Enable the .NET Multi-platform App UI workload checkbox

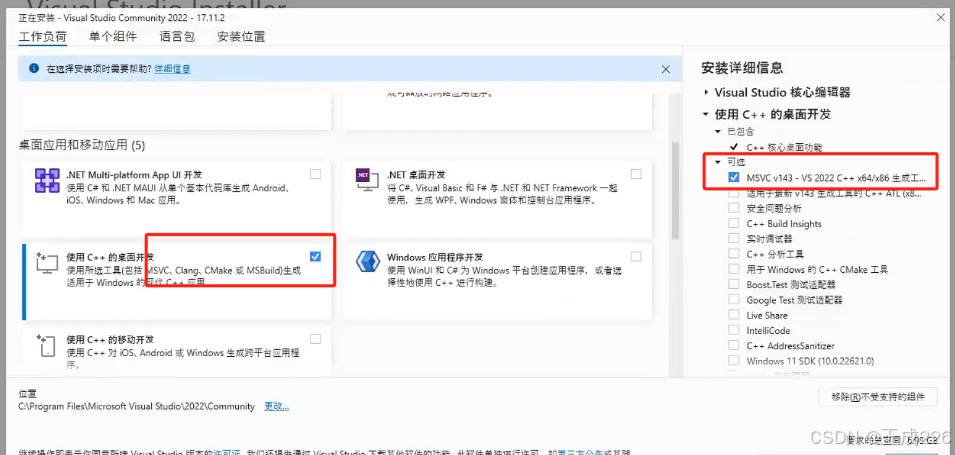[x=315, y=174]
